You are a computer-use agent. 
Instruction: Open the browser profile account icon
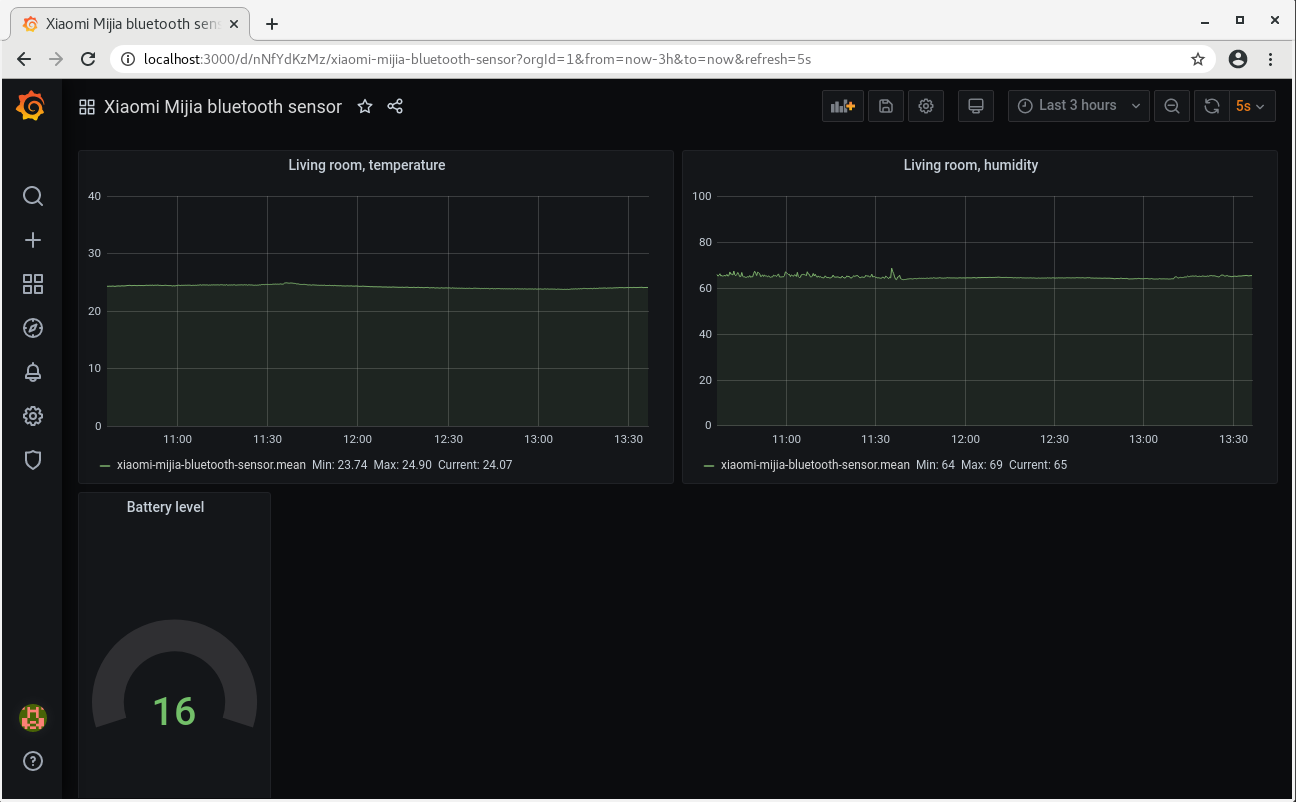pyautogui.click(x=1238, y=59)
